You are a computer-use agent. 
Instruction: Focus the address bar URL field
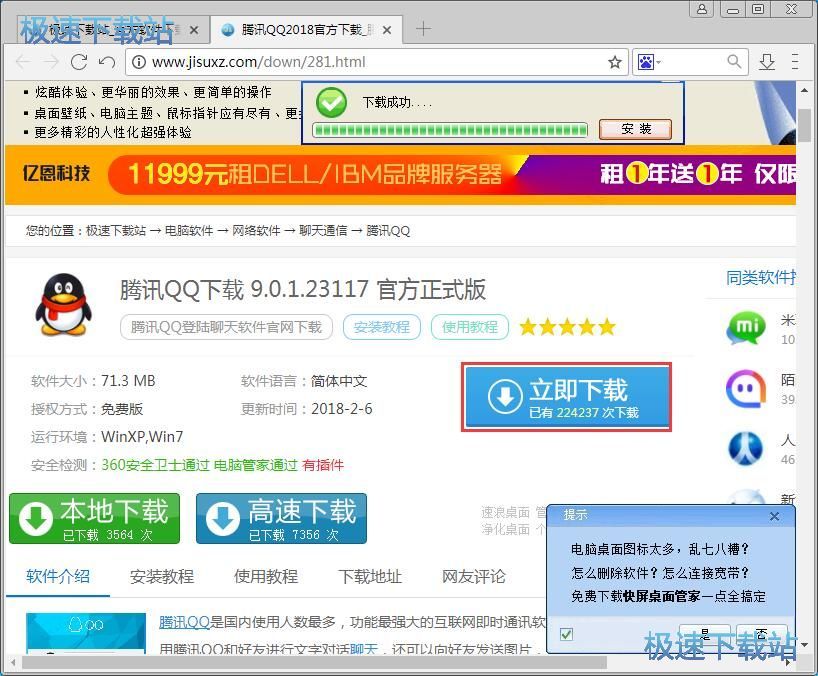(378, 62)
